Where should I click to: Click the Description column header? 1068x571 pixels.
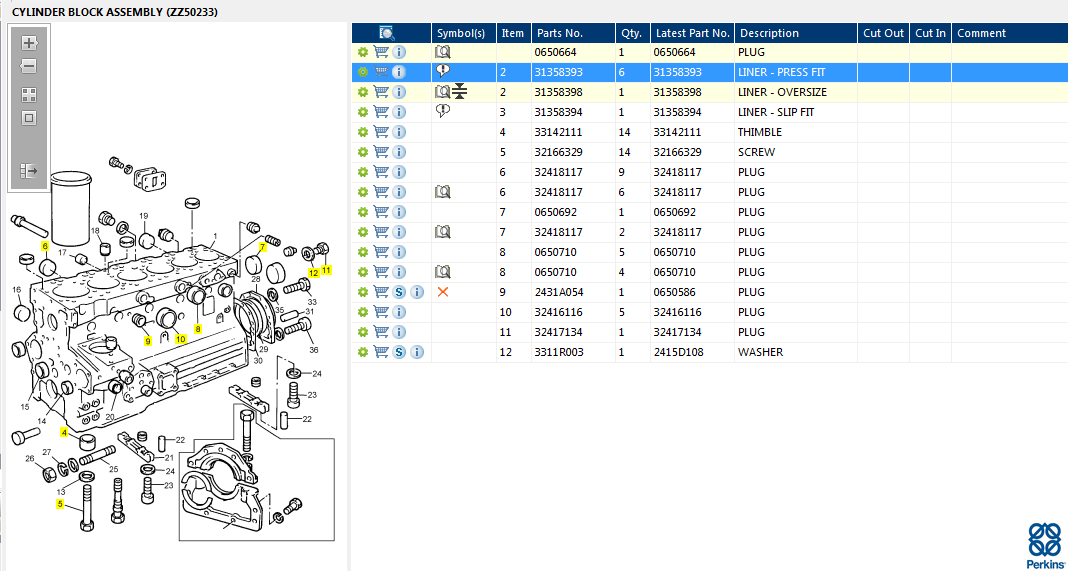pos(769,33)
